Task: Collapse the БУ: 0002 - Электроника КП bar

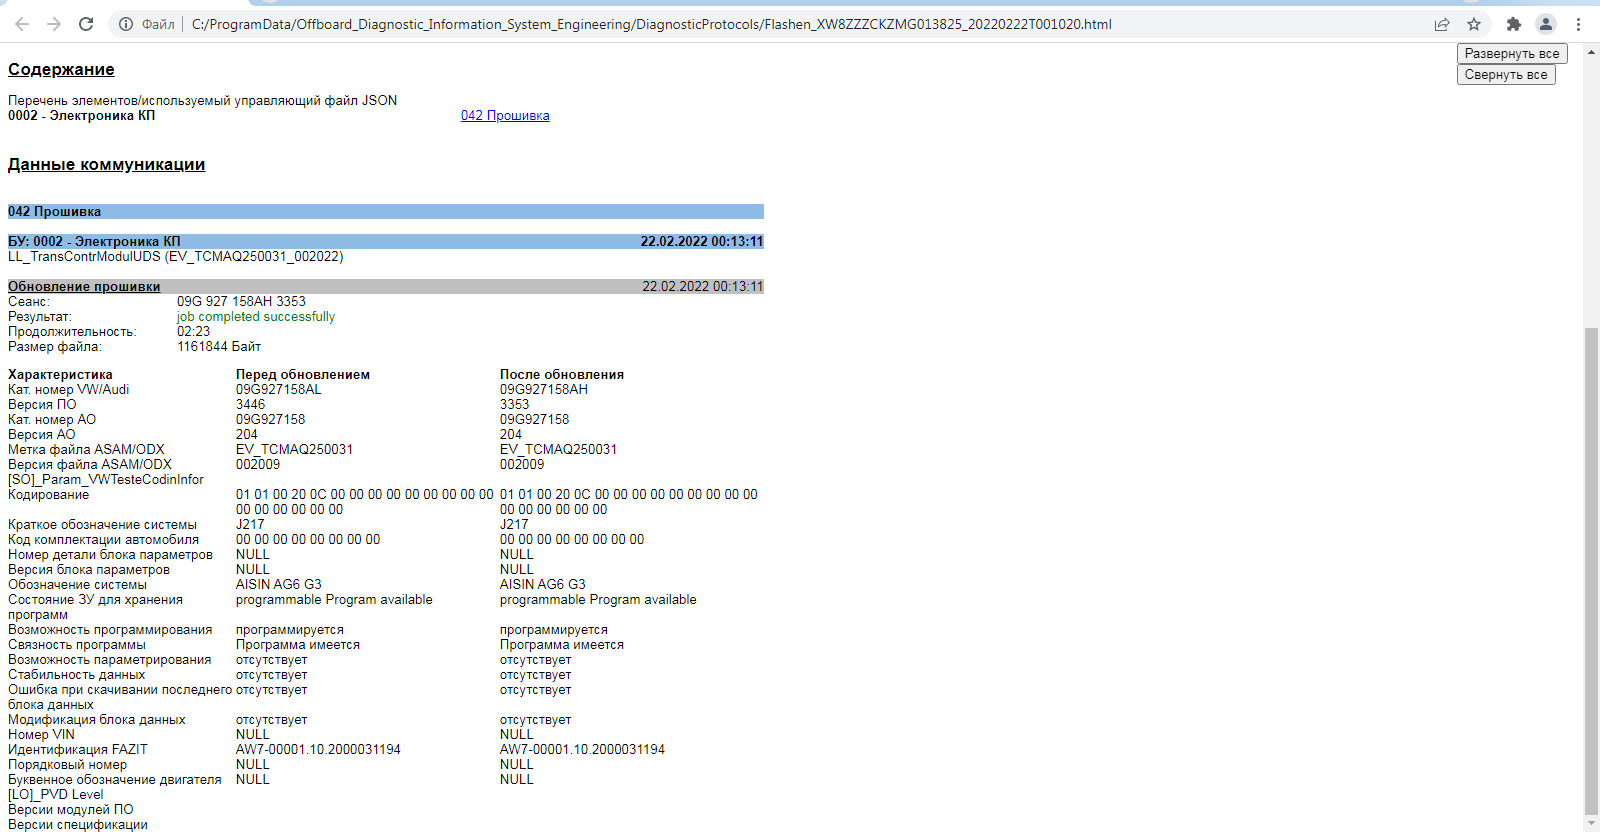Action: pos(386,241)
